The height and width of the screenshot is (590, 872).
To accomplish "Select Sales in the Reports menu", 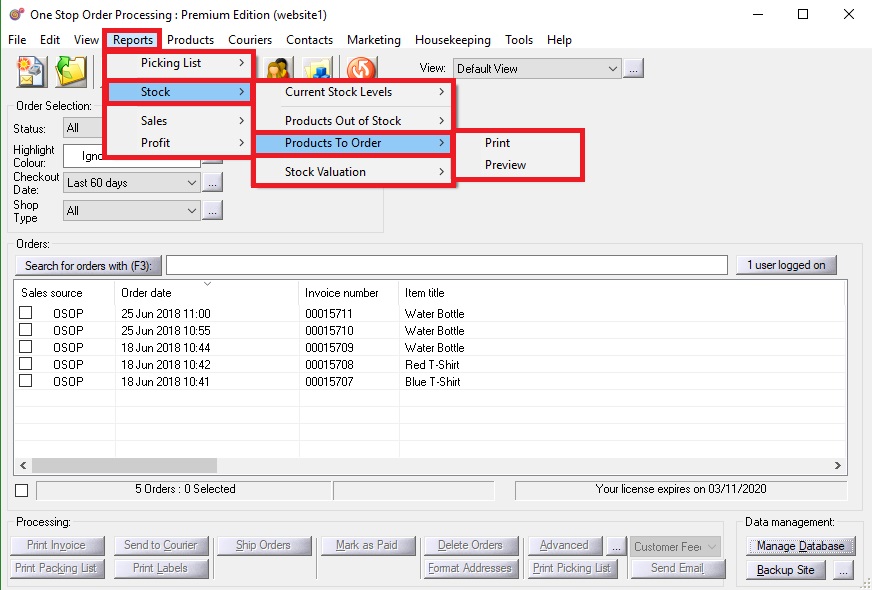I will point(179,121).
